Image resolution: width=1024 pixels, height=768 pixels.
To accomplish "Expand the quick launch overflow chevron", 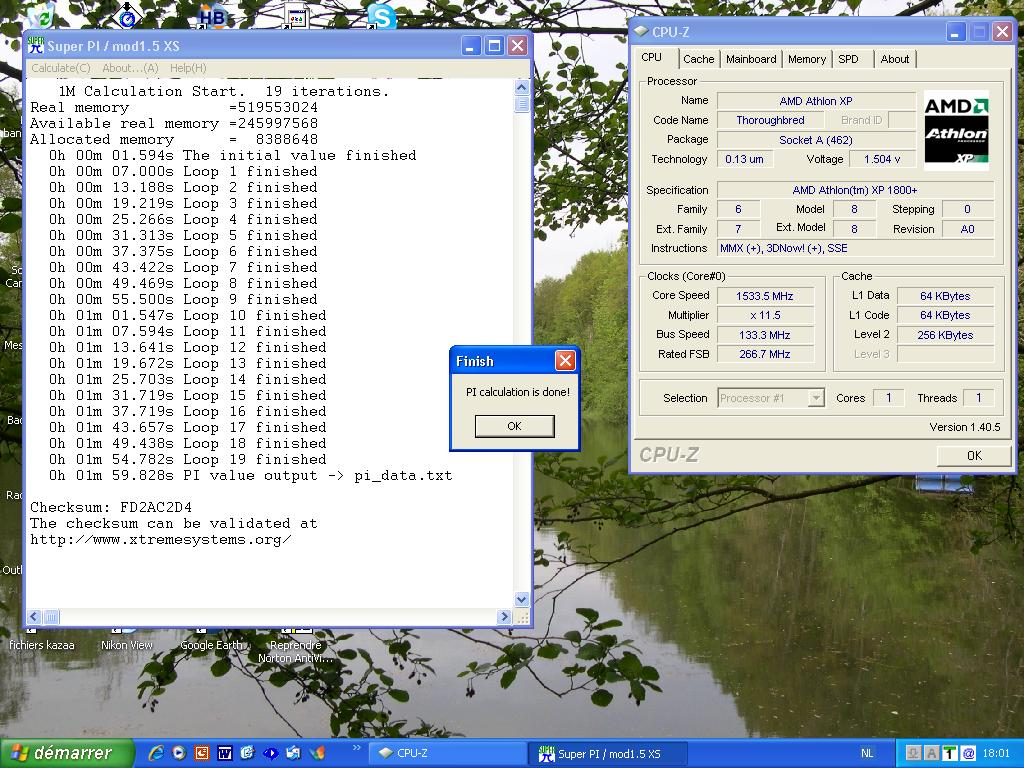I will [357, 747].
